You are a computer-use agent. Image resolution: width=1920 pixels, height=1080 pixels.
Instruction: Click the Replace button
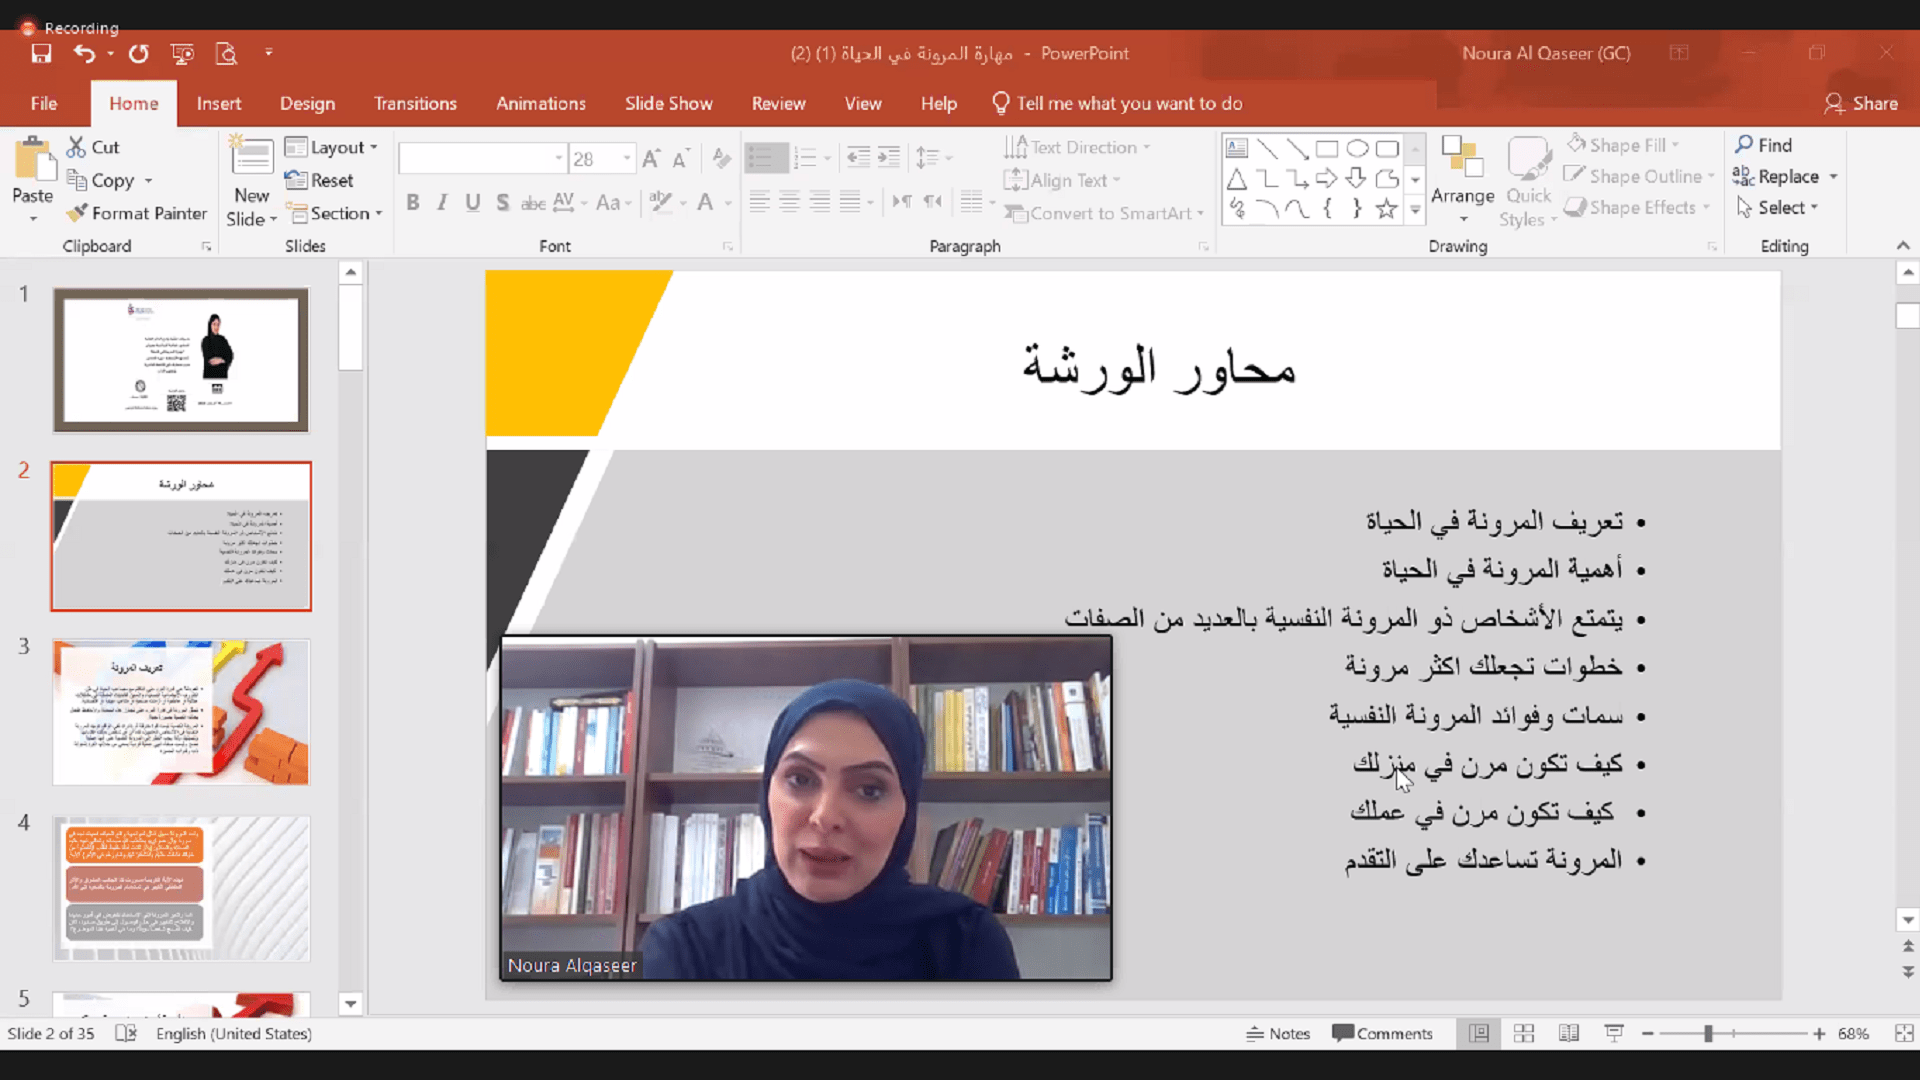(1776, 177)
